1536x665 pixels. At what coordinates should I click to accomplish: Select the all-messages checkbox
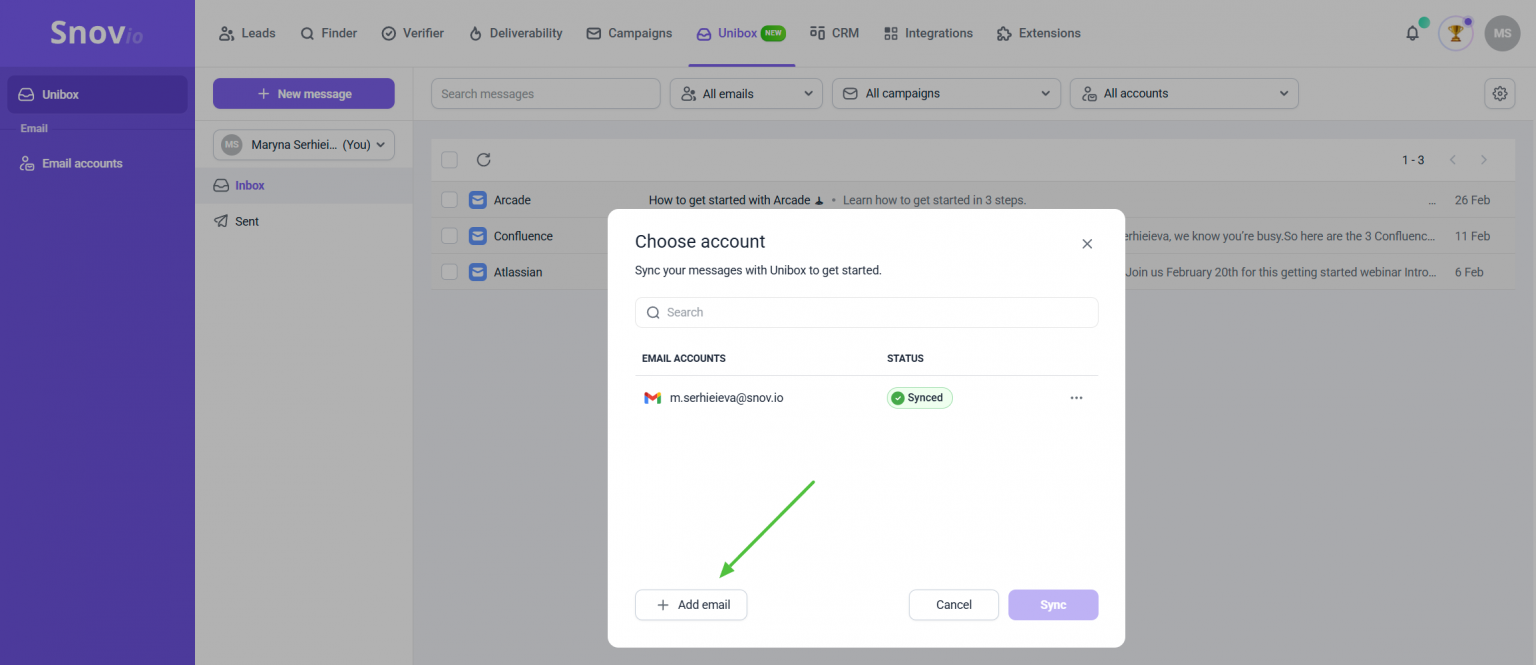(x=450, y=160)
